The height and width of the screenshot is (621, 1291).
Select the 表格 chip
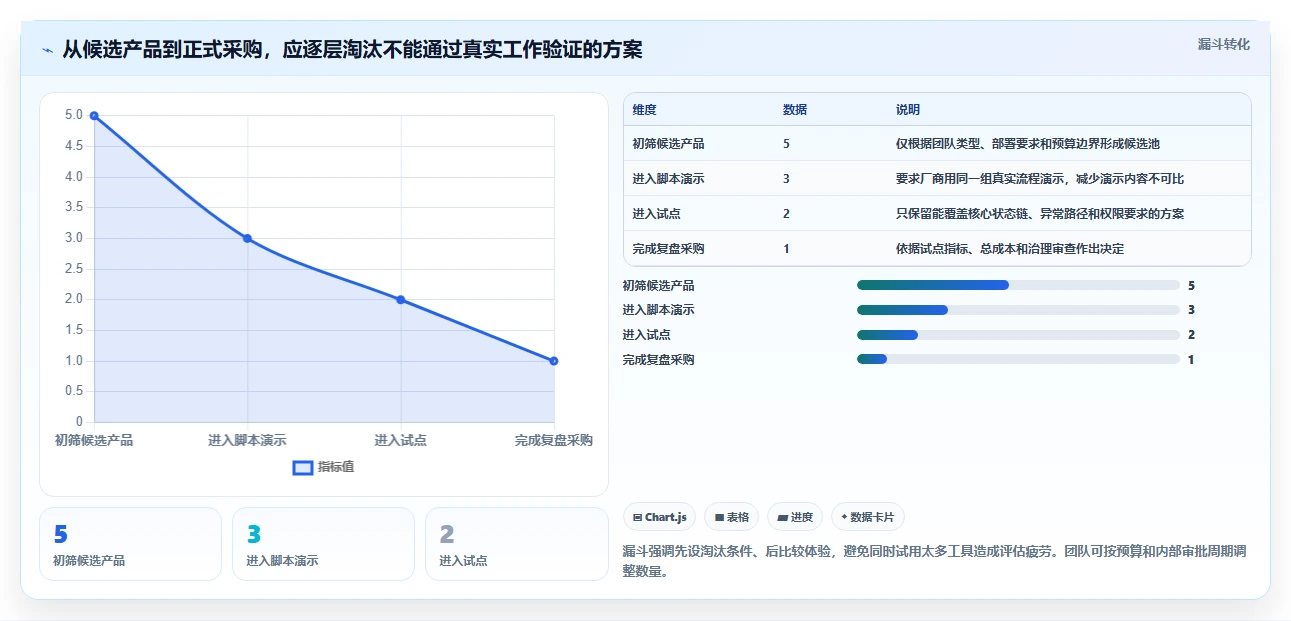point(731,517)
